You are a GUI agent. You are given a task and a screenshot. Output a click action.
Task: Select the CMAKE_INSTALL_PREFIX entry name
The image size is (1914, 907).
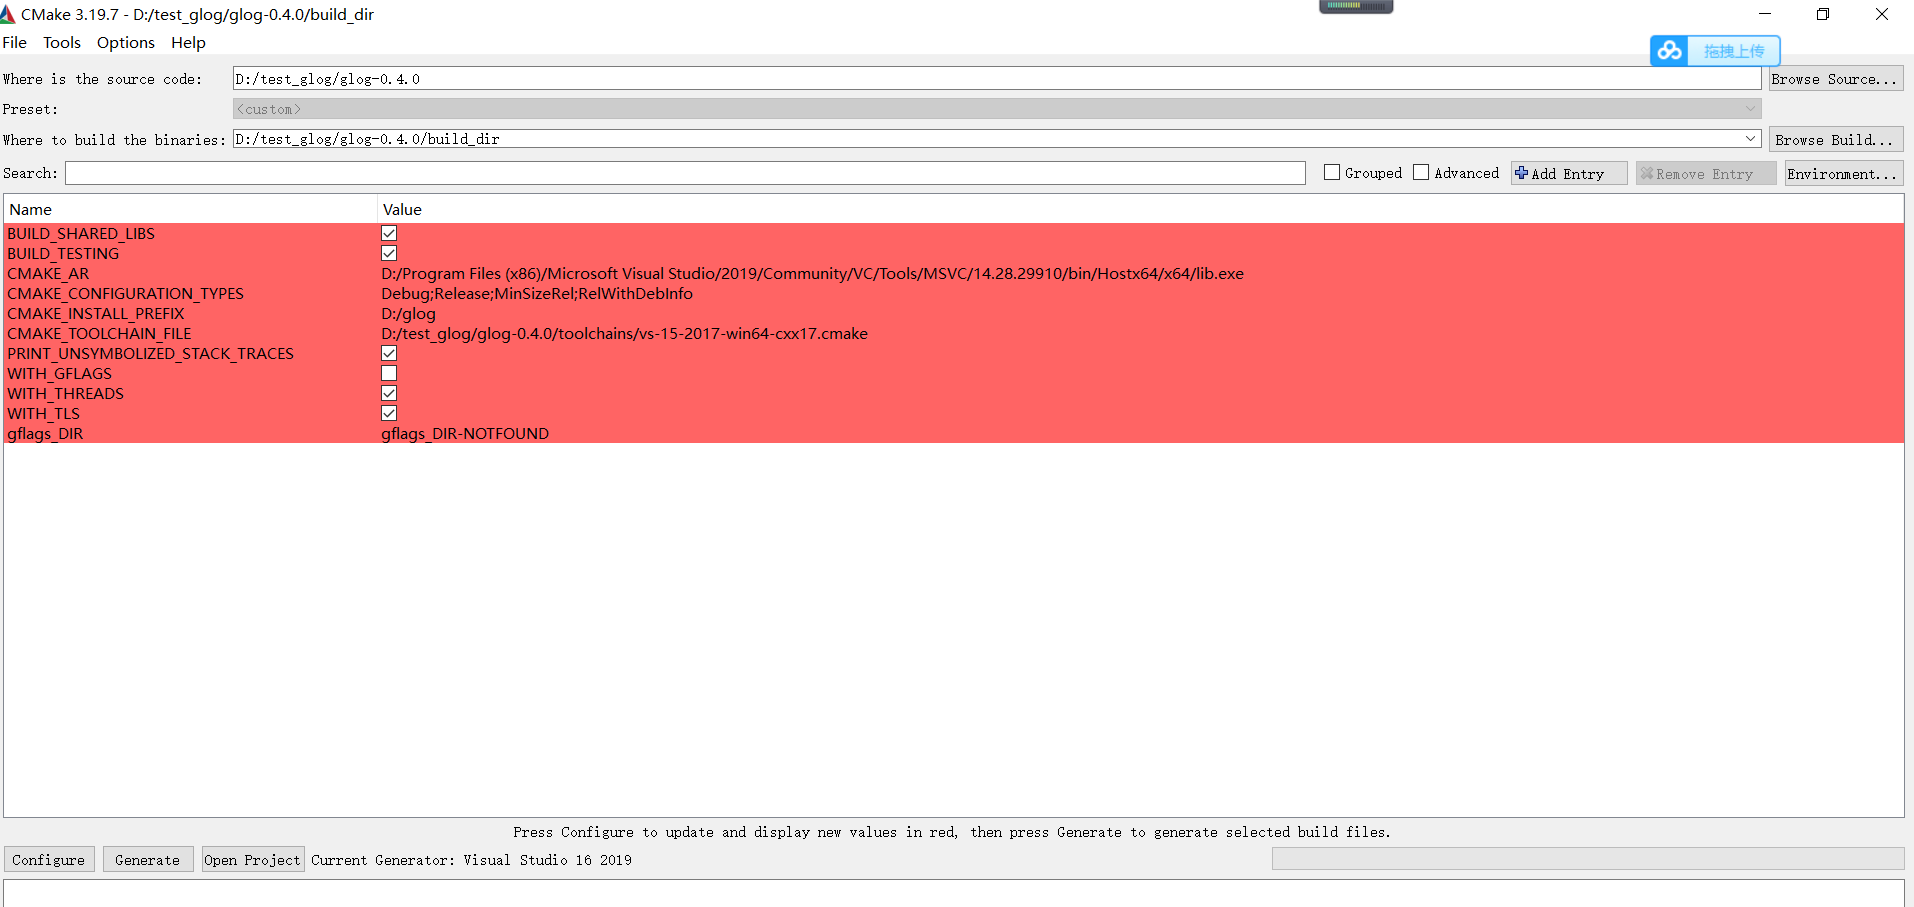point(96,313)
